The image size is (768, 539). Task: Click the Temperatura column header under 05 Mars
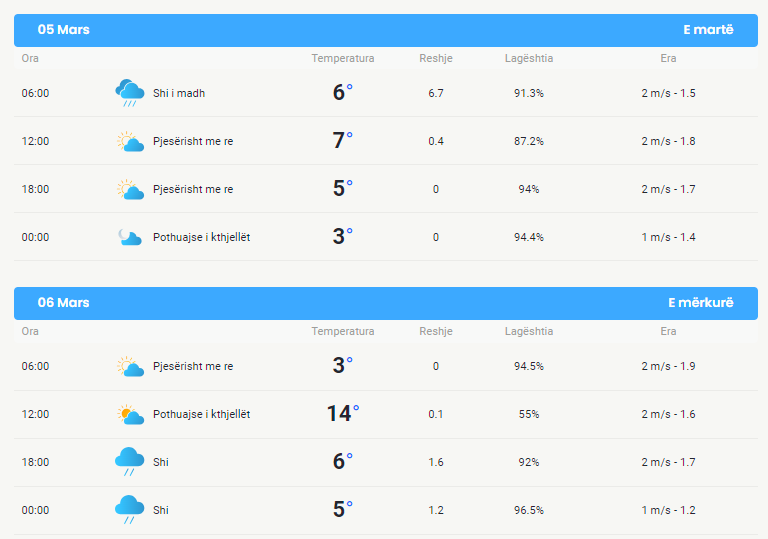(343, 58)
